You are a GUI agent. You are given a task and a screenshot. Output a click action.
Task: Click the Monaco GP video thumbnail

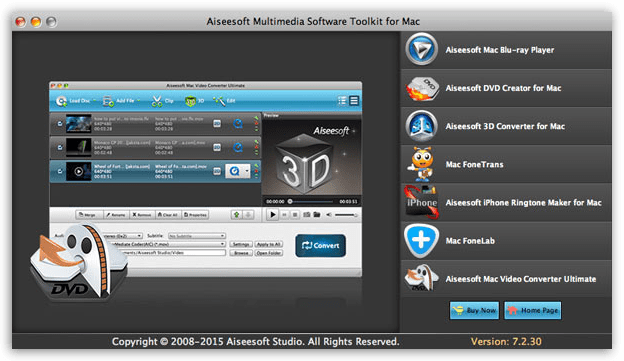(78, 147)
